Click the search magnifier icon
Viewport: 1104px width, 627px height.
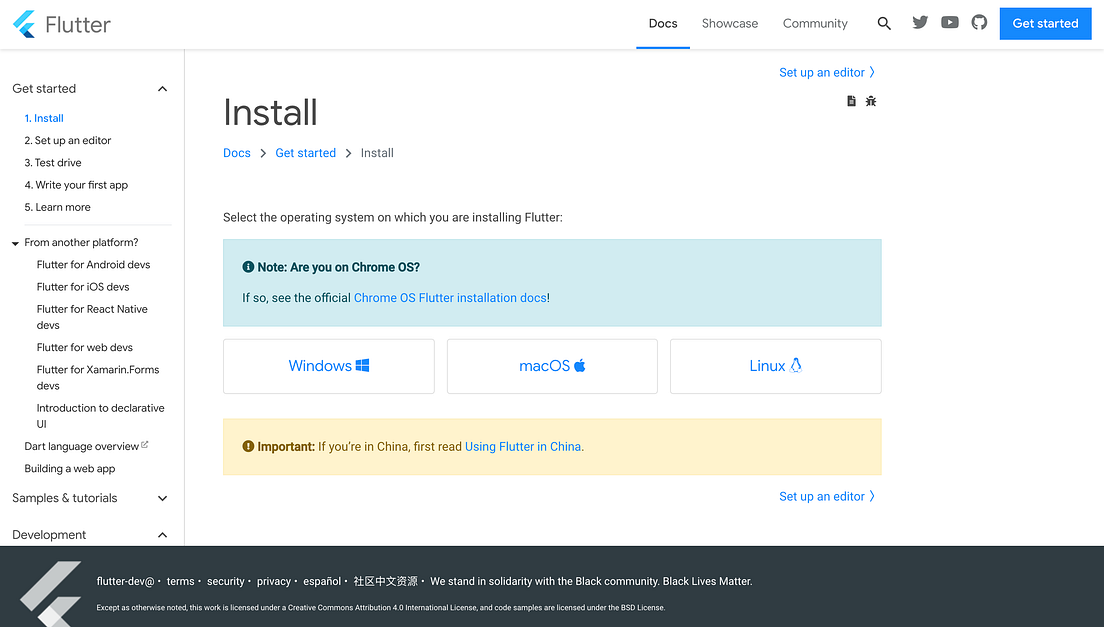884,22
